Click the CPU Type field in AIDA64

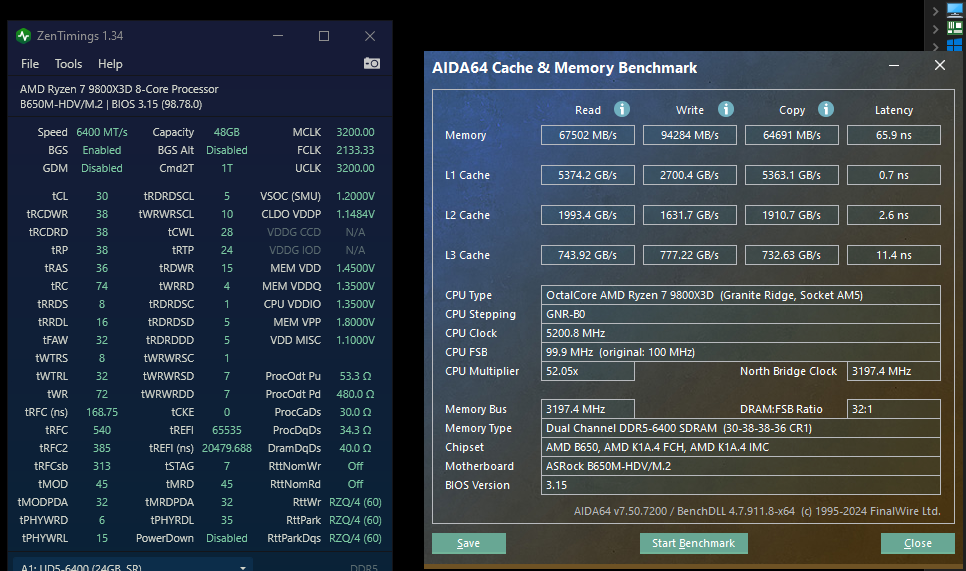click(741, 295)
